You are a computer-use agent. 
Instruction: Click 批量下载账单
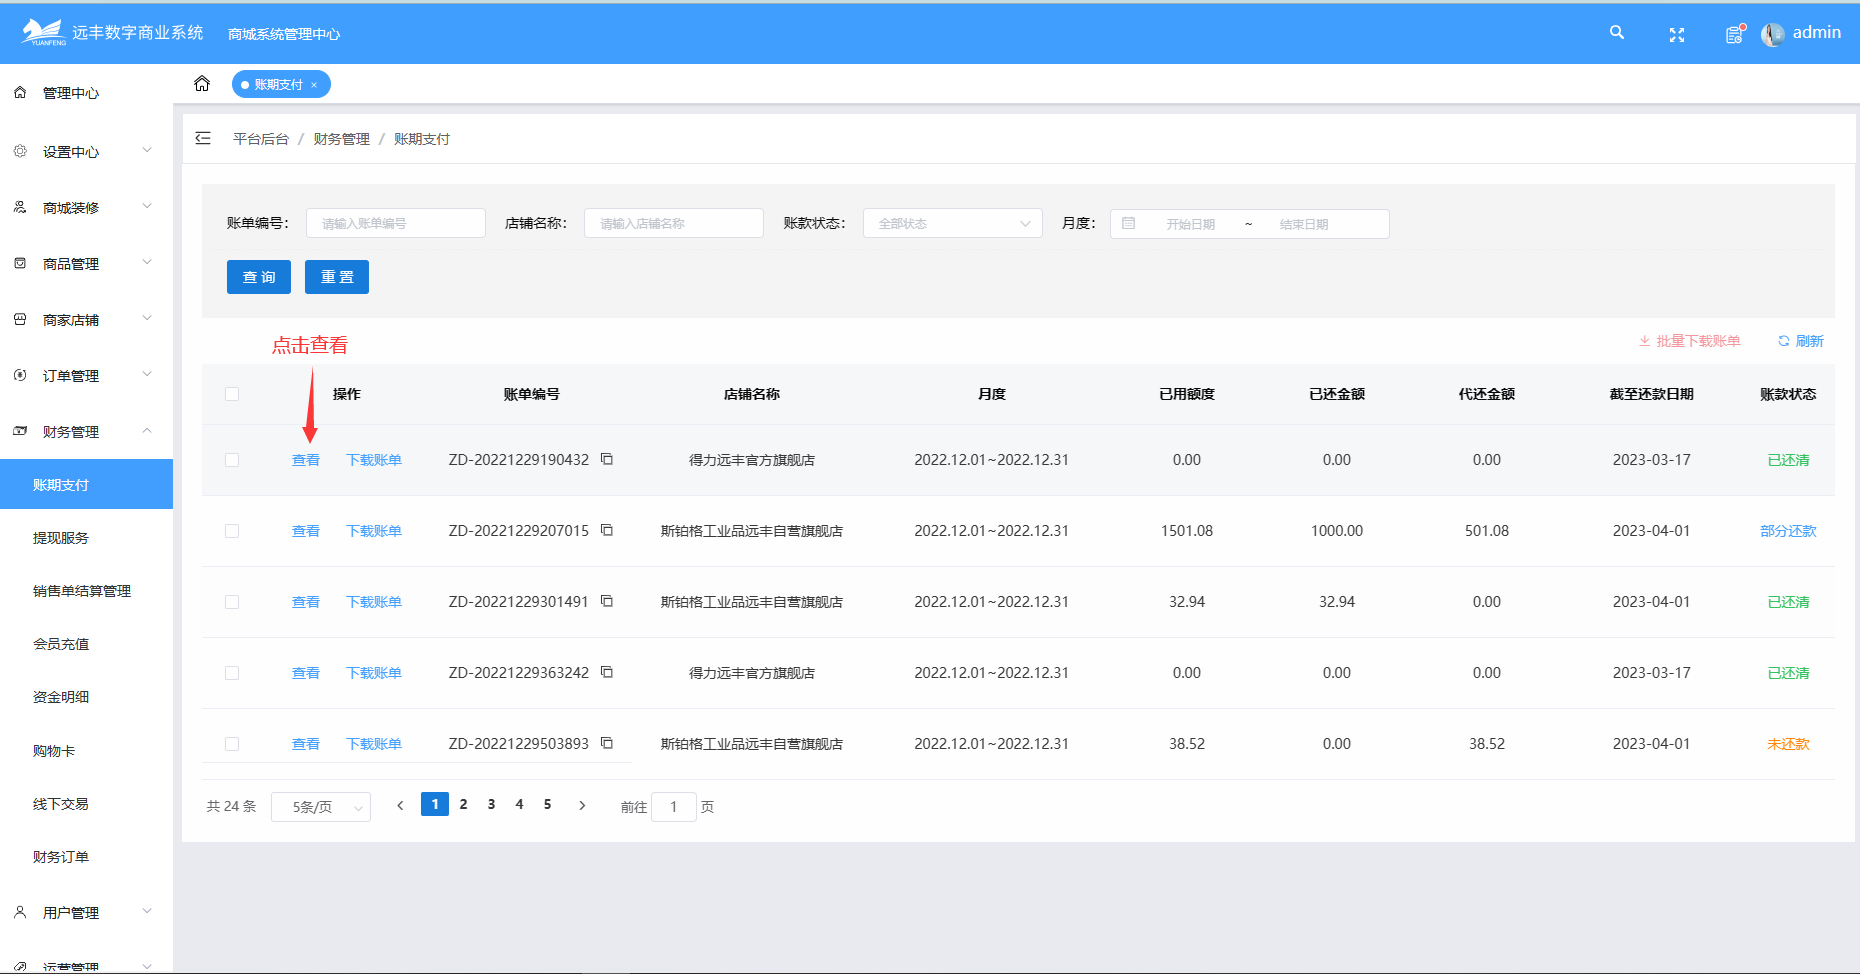1690,341
